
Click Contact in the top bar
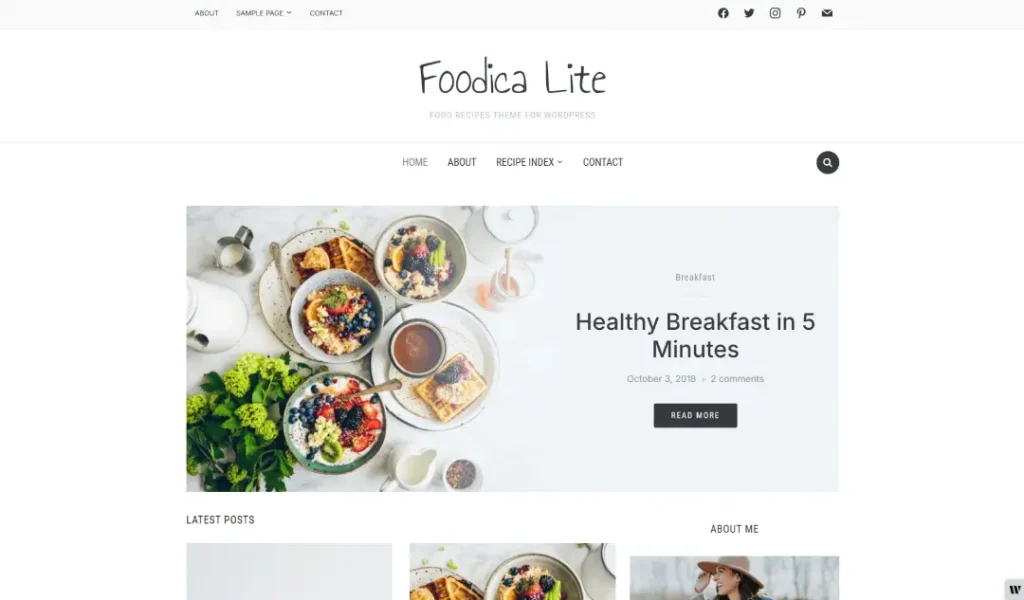pyautogui.click(x=326, y=13)
